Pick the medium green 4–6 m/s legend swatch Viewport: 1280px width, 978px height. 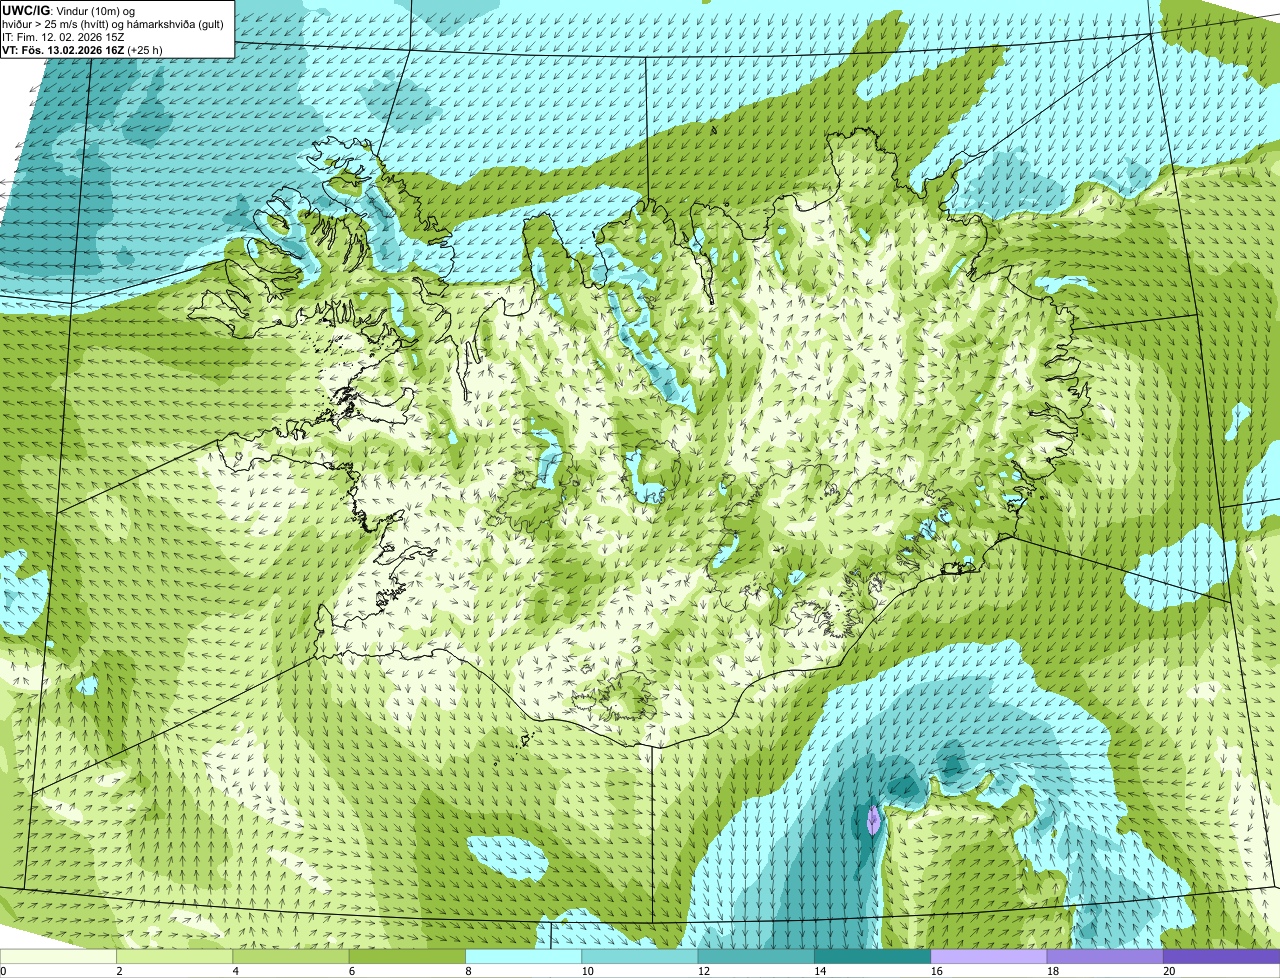pyautogui.click(x=291, y=957)
